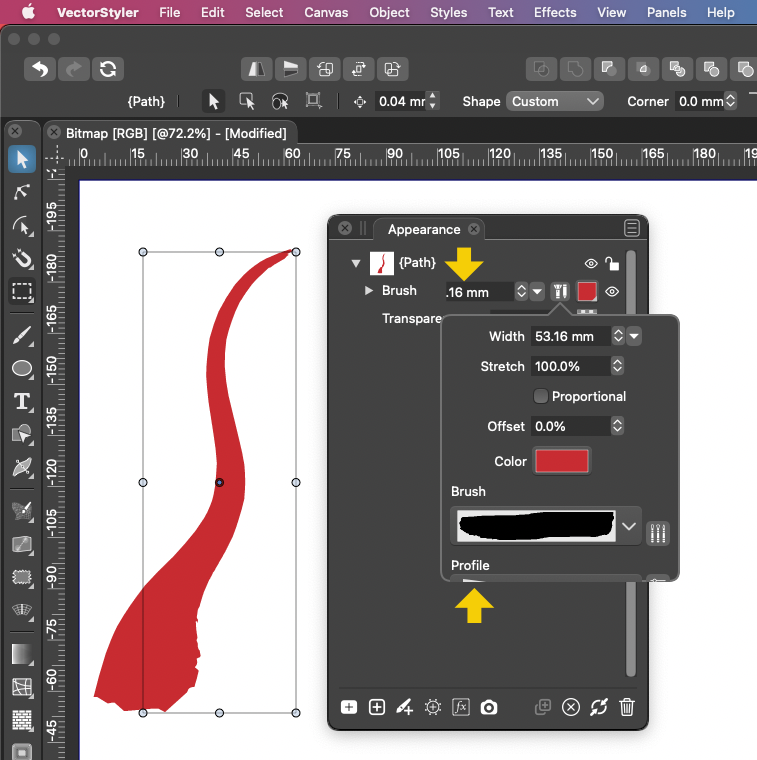757x760 pixels.
Task: Enable the Proportional checkbox
Action: (x=541, y=396)
